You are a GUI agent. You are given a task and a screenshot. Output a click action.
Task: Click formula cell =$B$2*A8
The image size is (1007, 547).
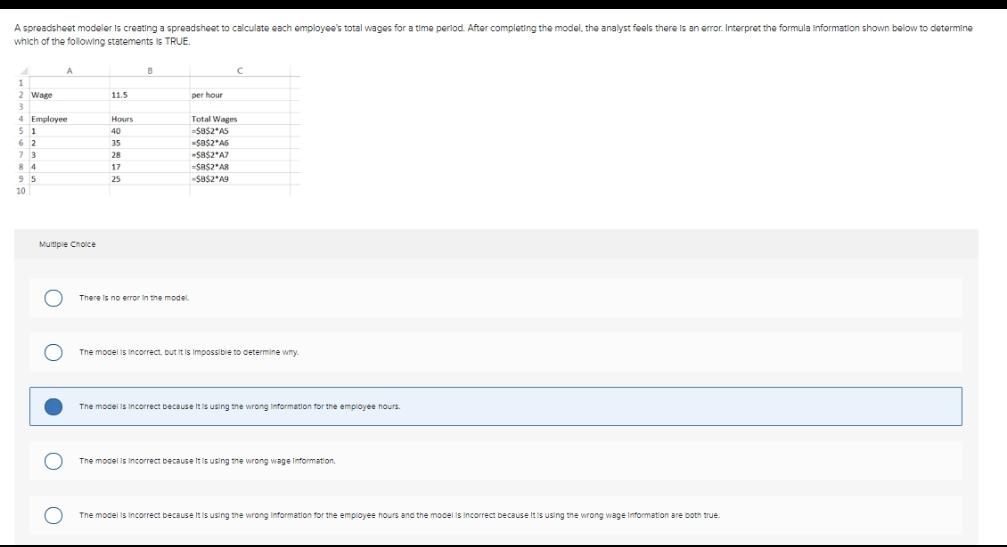coord(240,167)
